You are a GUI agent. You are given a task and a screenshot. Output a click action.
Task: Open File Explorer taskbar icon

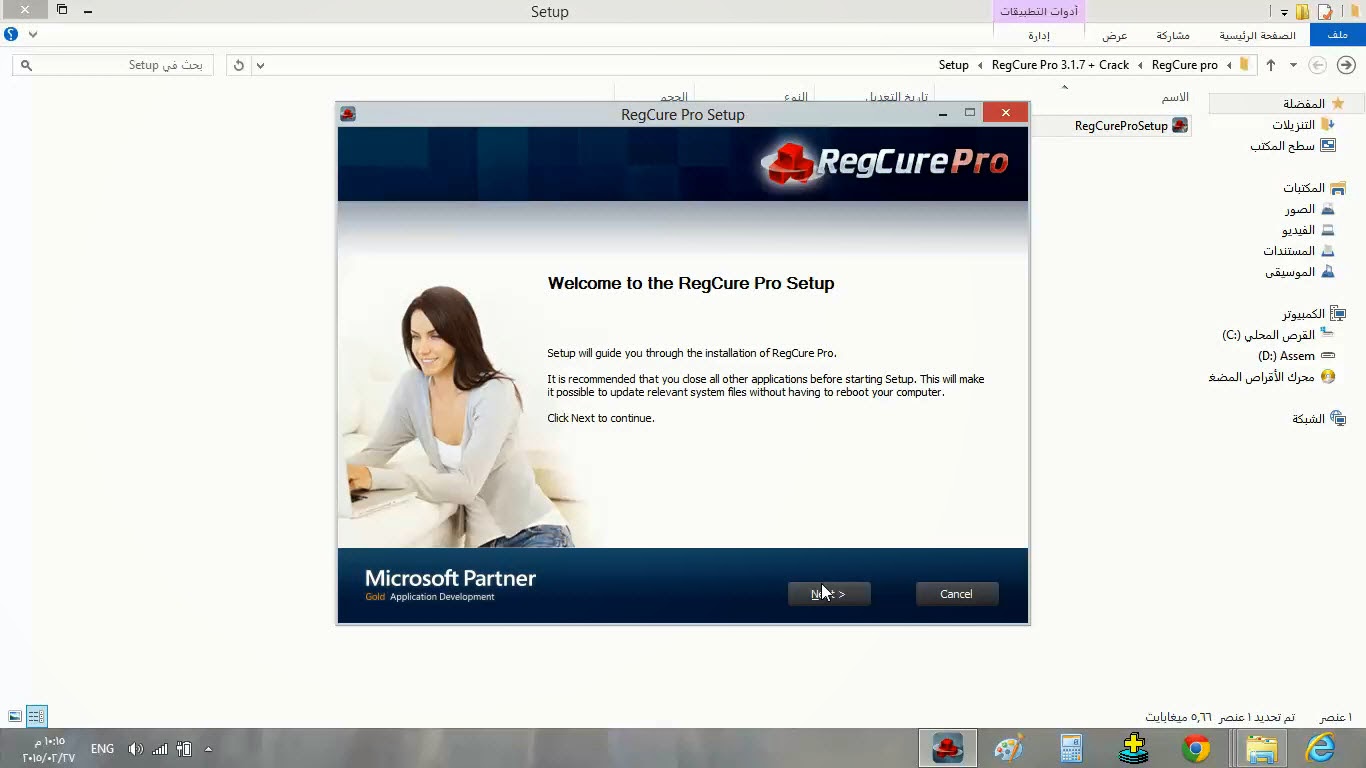(1261, 748)
